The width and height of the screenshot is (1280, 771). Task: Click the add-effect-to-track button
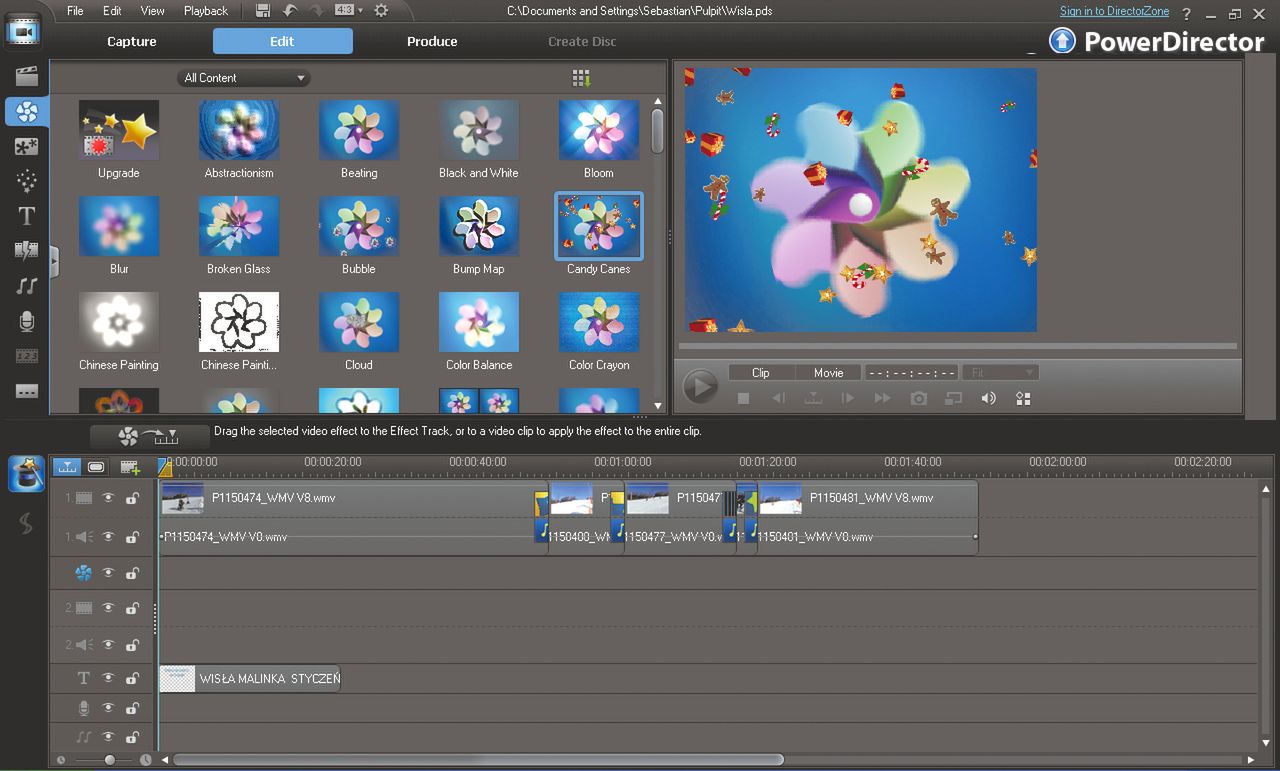(x=148, y=436)
